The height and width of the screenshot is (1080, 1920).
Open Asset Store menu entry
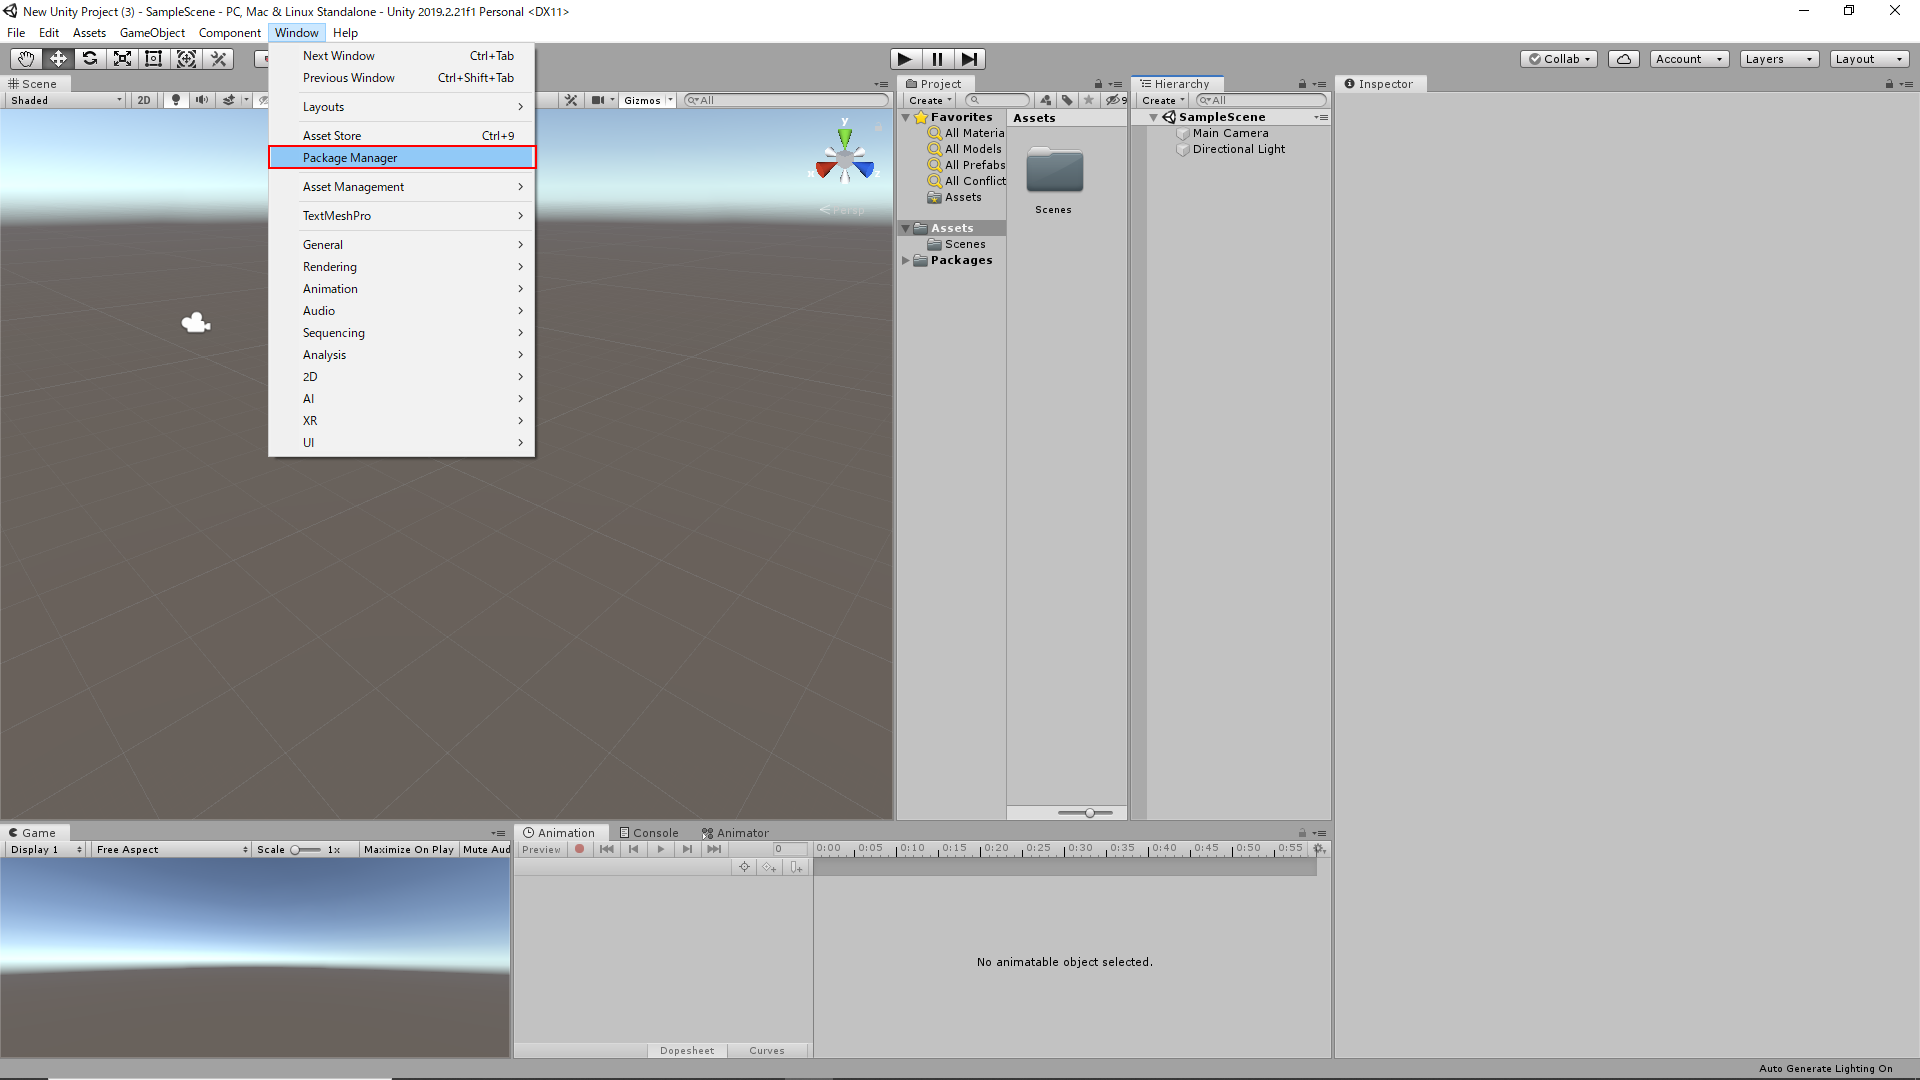[402, 135]
